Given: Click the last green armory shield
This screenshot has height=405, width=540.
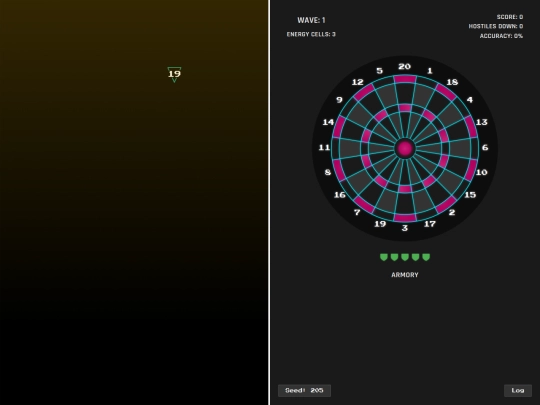Looking at the screenshot, I should [x=426, y=257].
